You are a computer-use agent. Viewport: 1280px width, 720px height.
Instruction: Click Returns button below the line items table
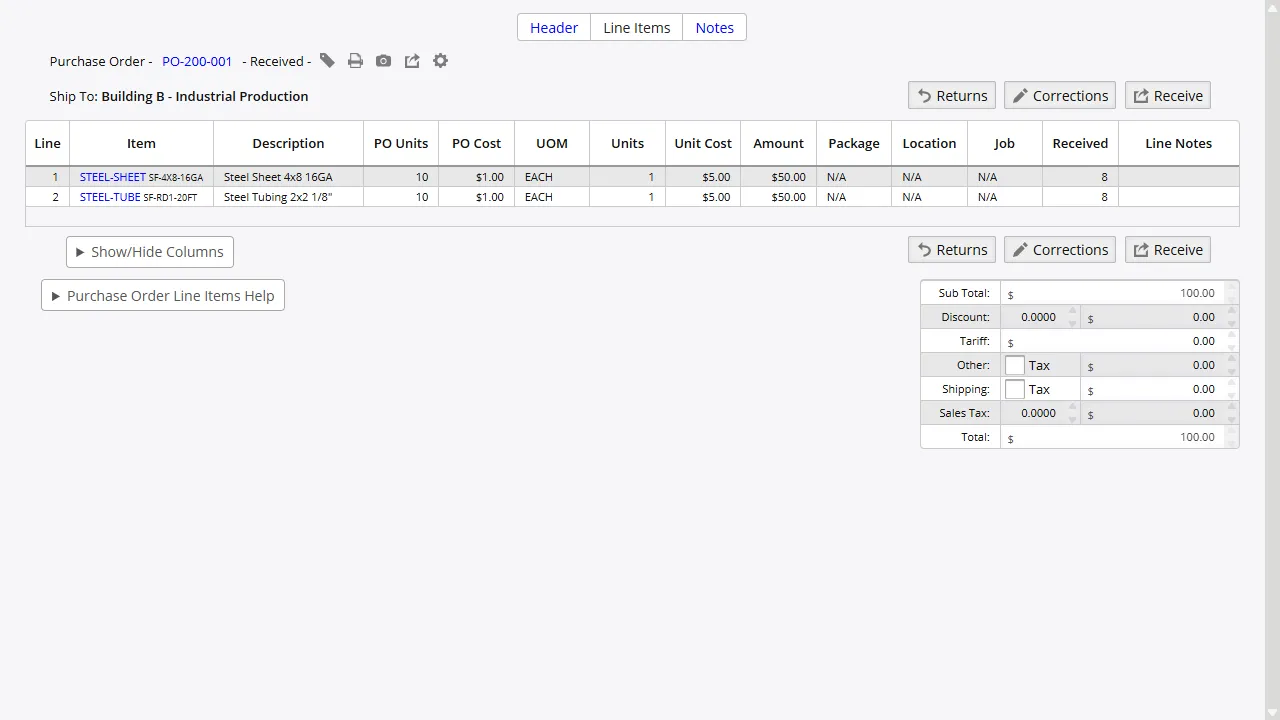coord(952,250)
